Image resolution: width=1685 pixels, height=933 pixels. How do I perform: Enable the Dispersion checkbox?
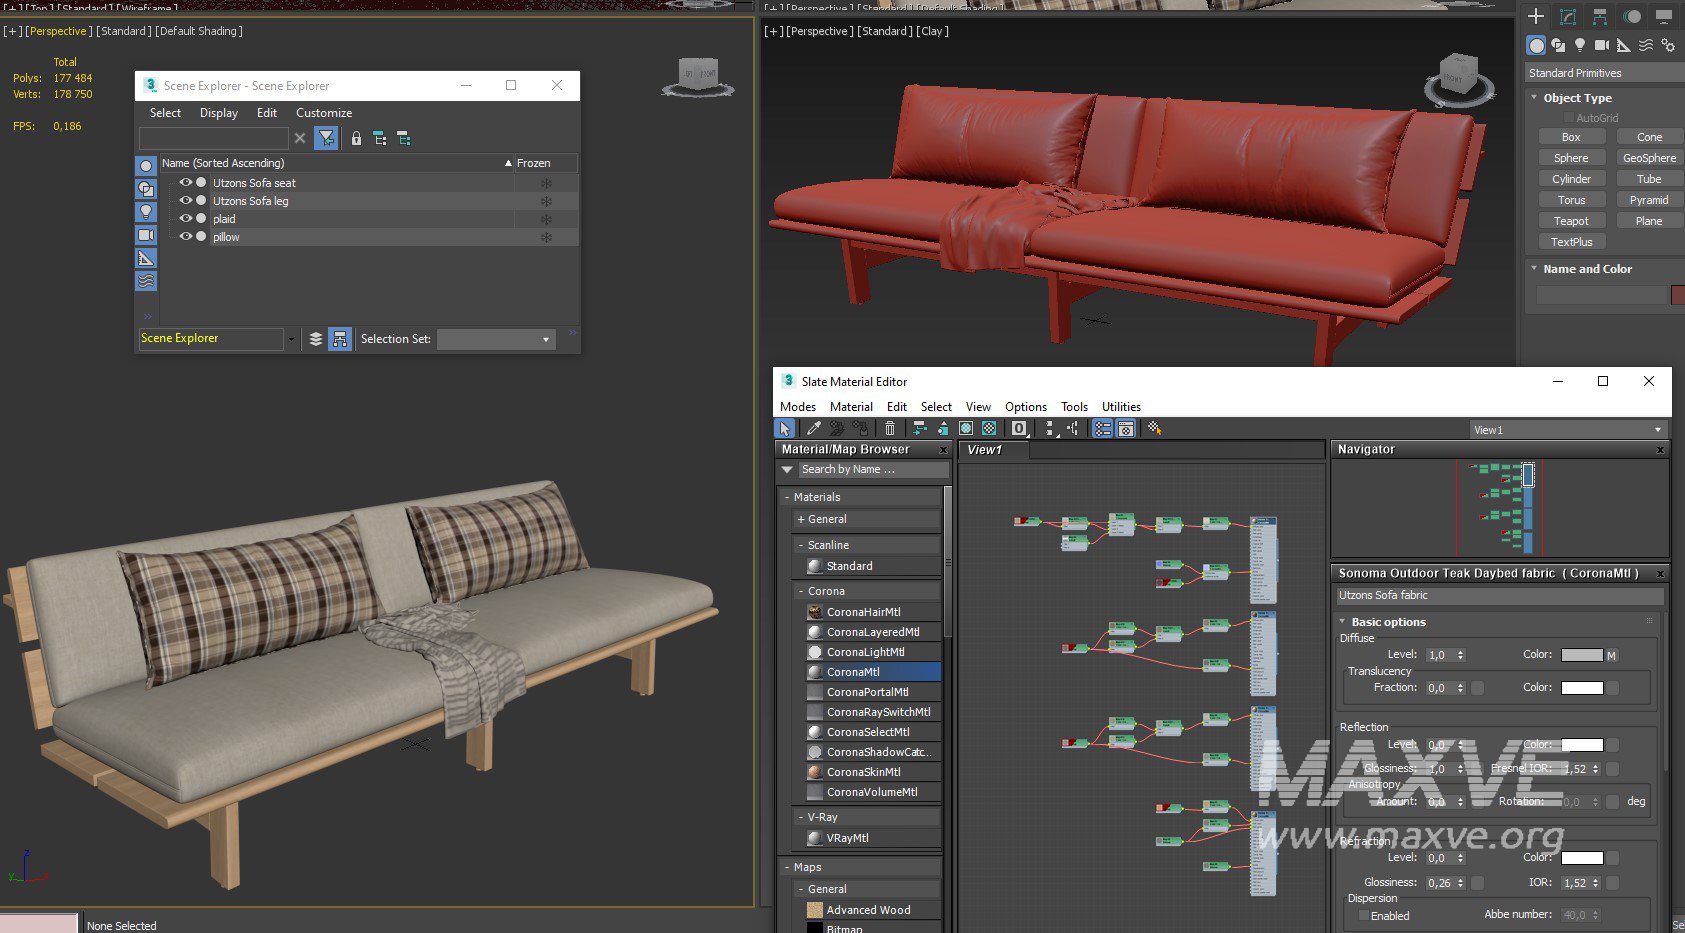(x=1363, y=915)
